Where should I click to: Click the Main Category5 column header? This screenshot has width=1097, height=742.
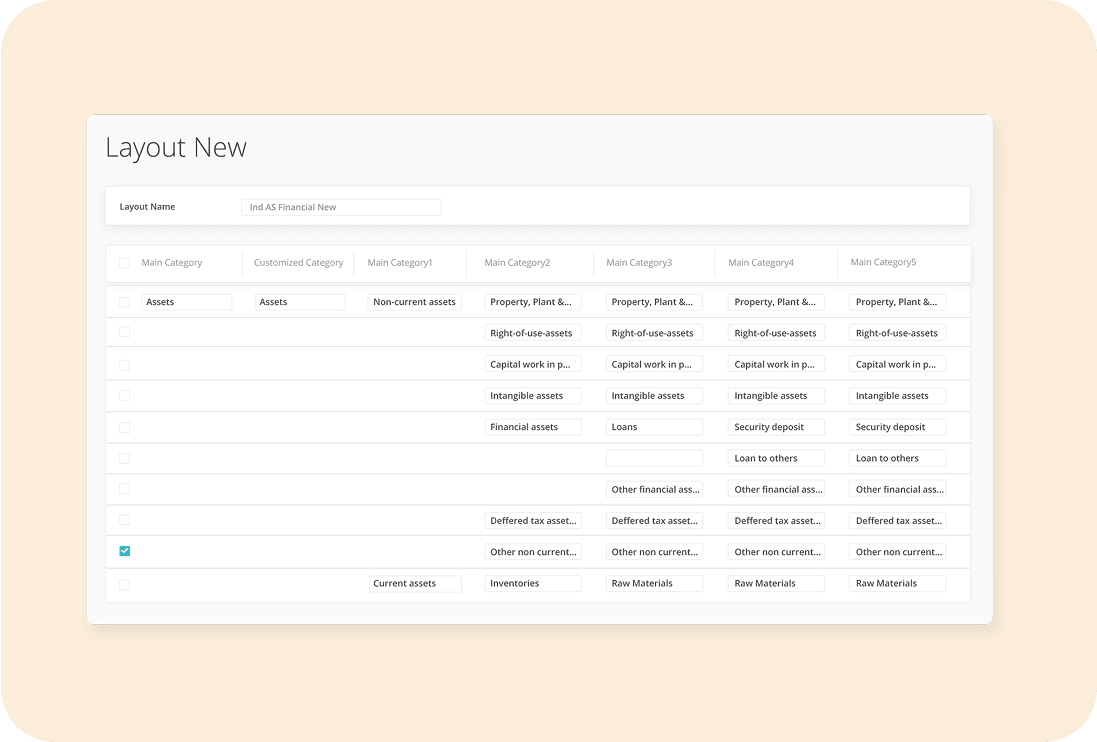click(883, 262)
